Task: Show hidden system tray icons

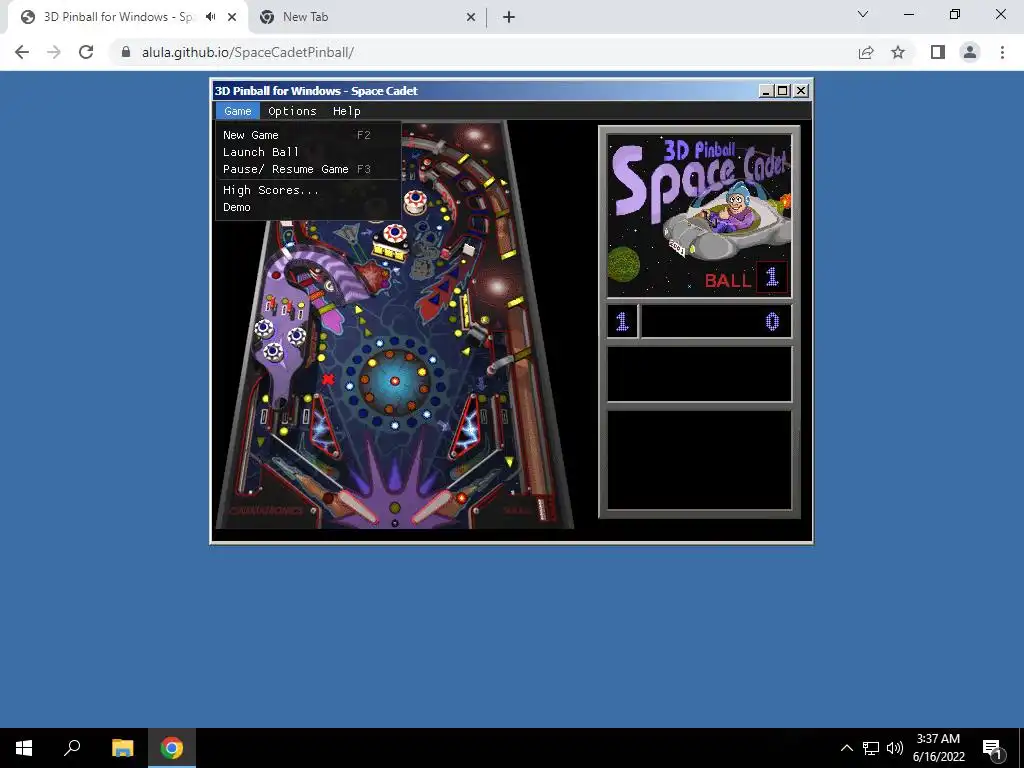Action: click(846, 748)
